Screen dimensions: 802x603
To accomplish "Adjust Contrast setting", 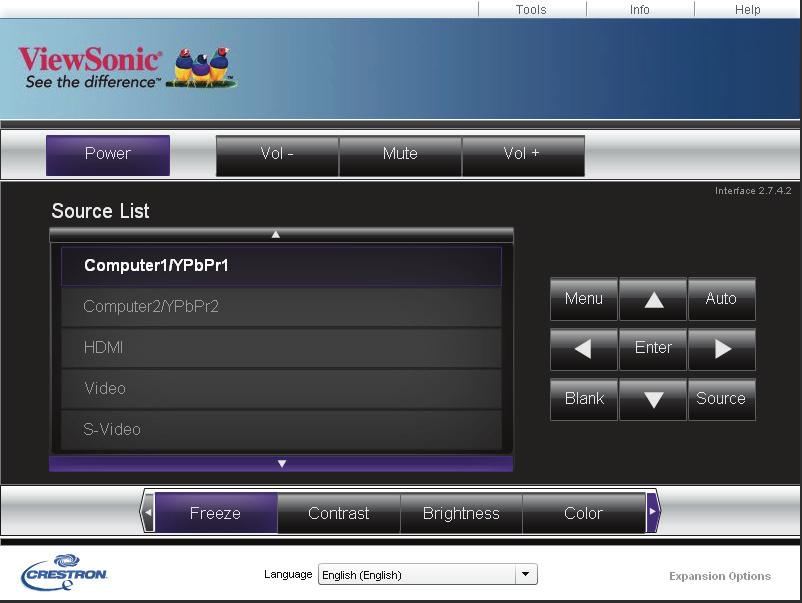I will [x=339, y=513].
